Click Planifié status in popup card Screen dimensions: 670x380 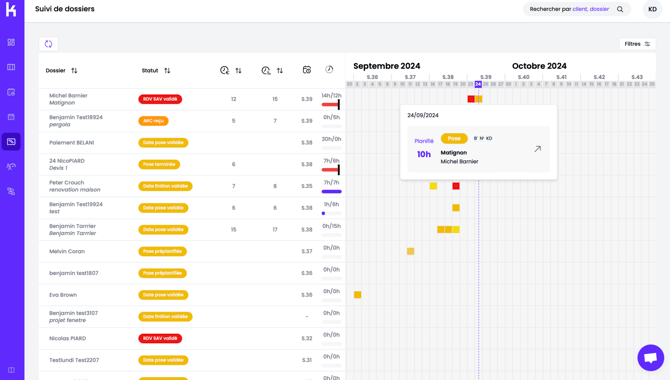tap(424, 141)
